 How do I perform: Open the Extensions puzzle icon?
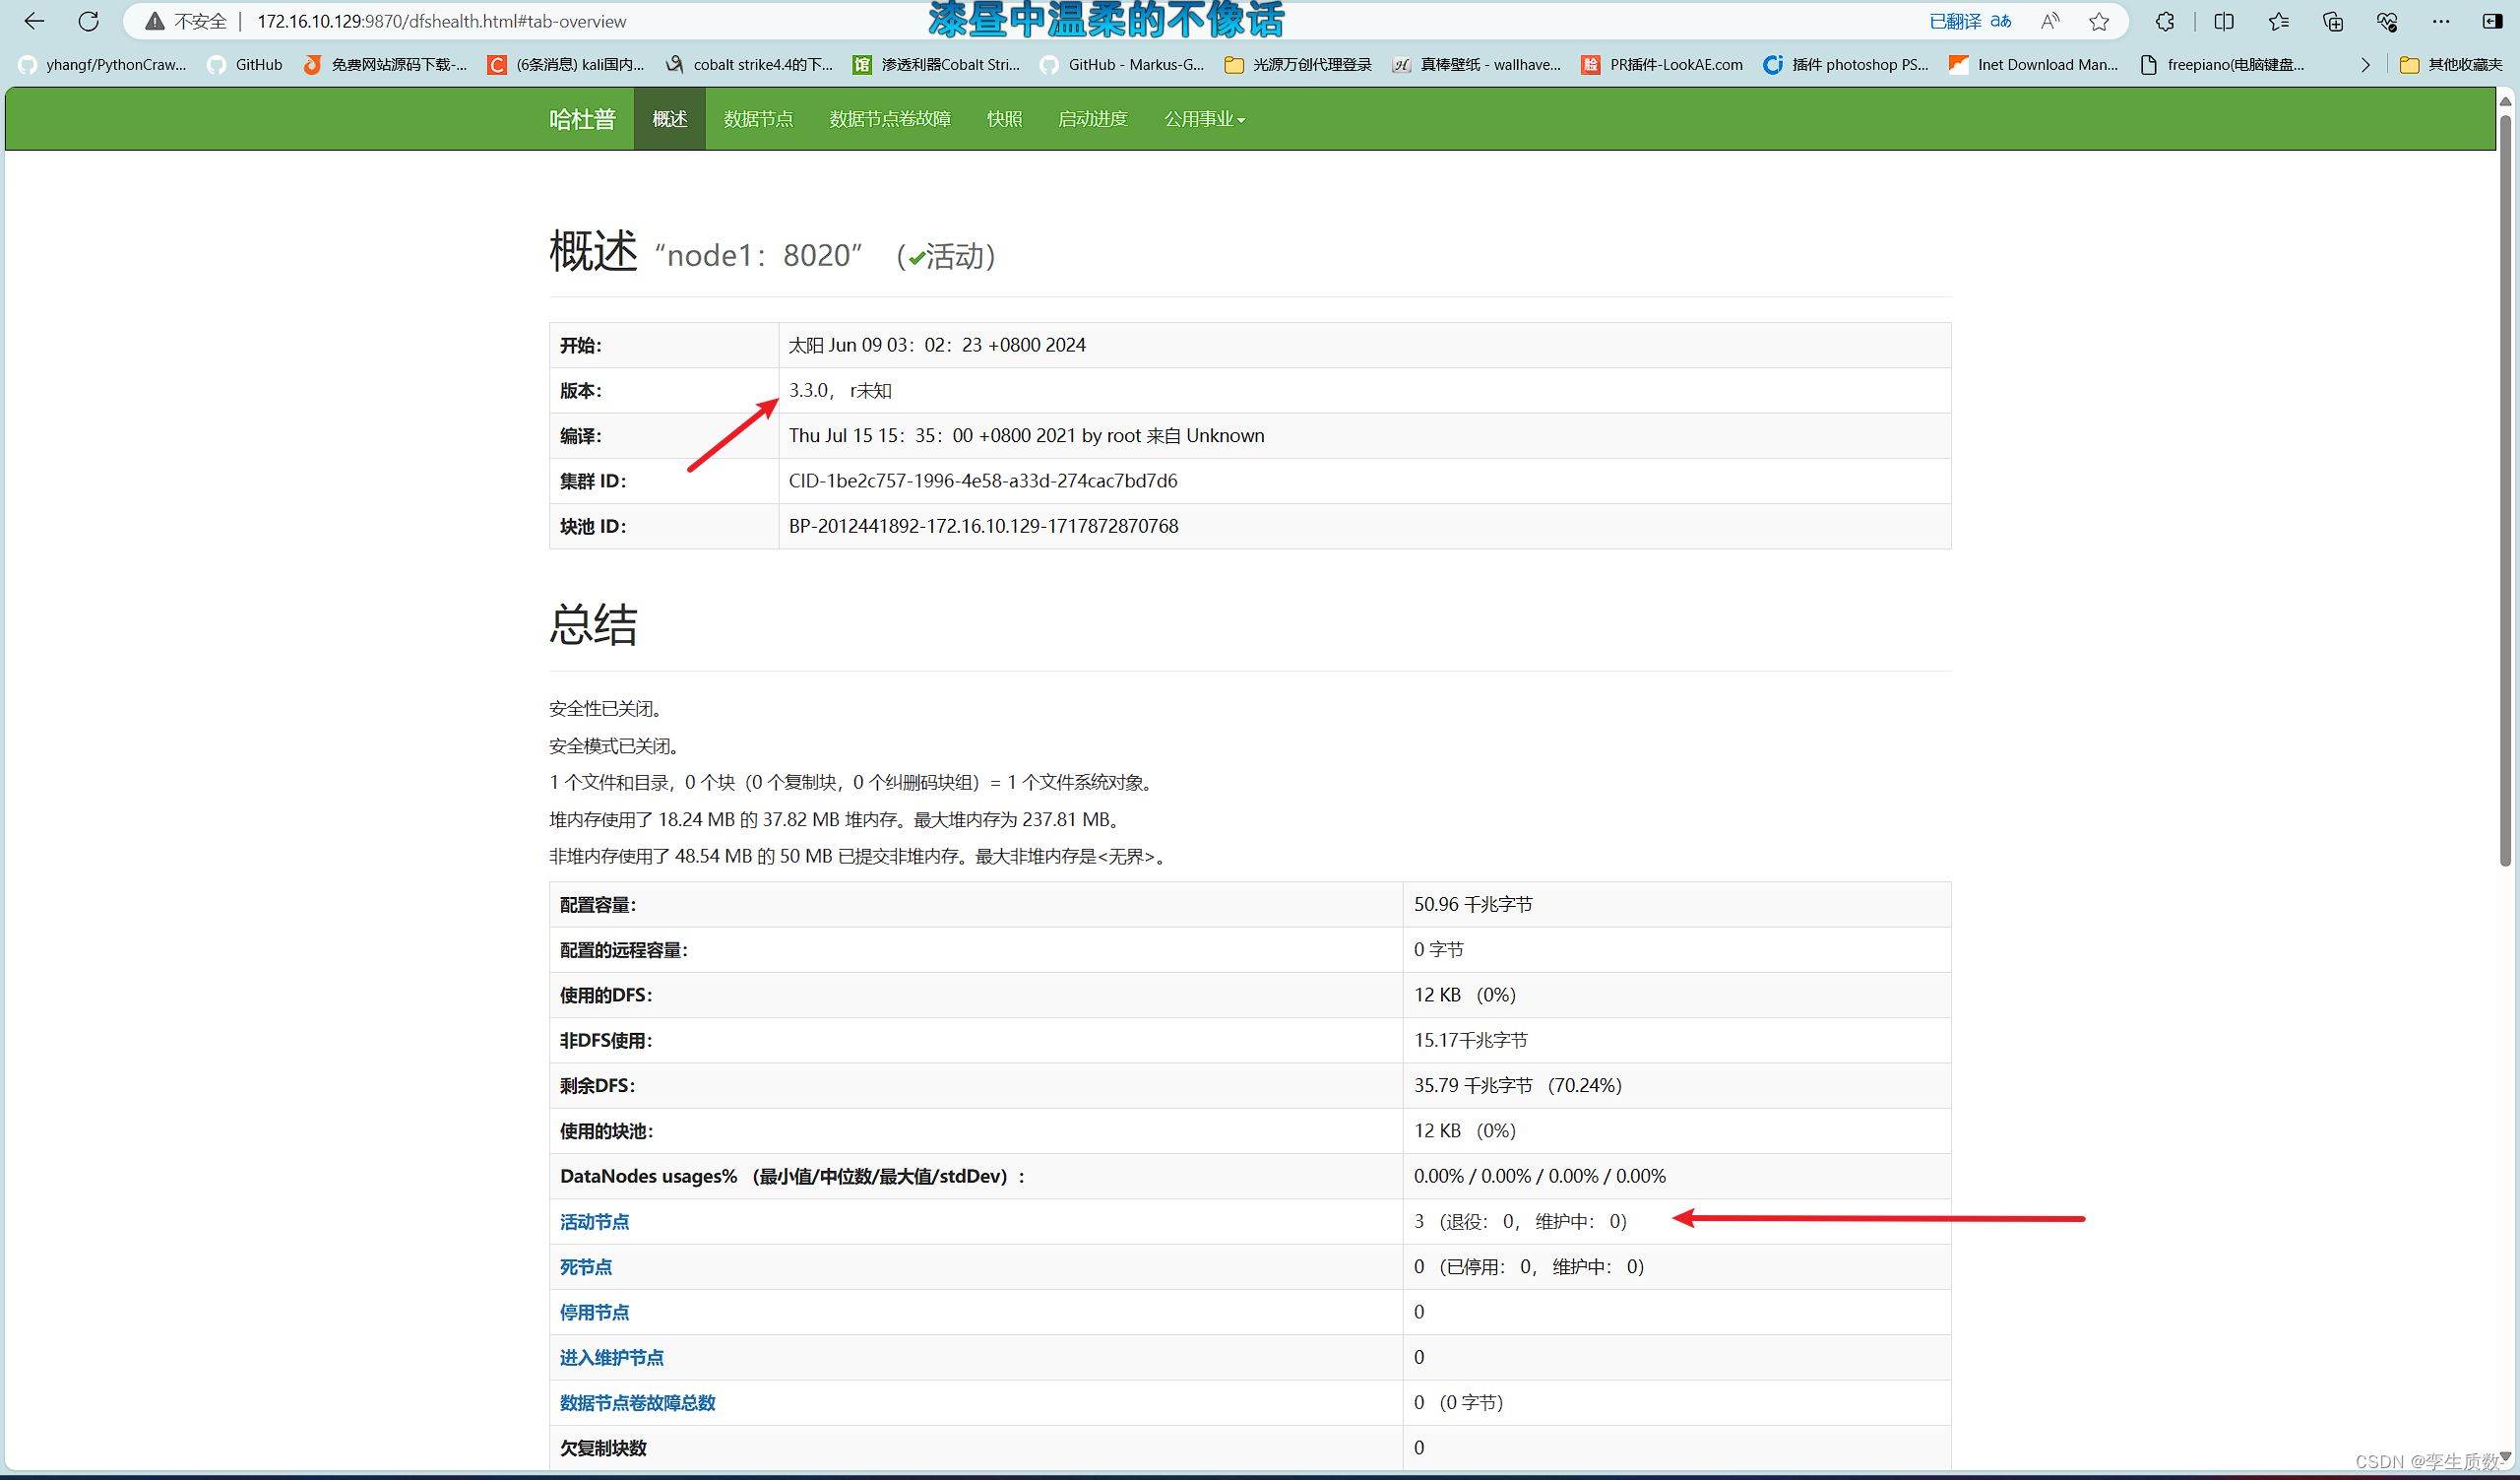pos(2165,21)
